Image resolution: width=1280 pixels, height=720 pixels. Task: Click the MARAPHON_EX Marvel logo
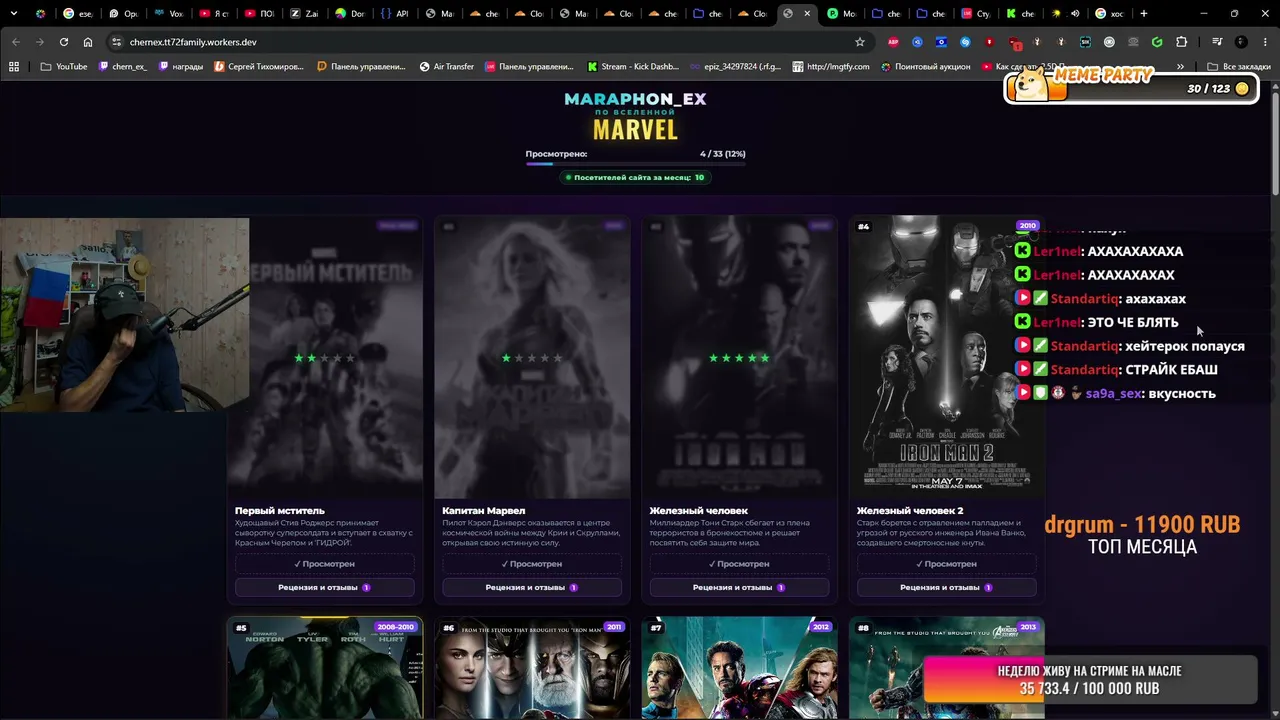(635, 116)
